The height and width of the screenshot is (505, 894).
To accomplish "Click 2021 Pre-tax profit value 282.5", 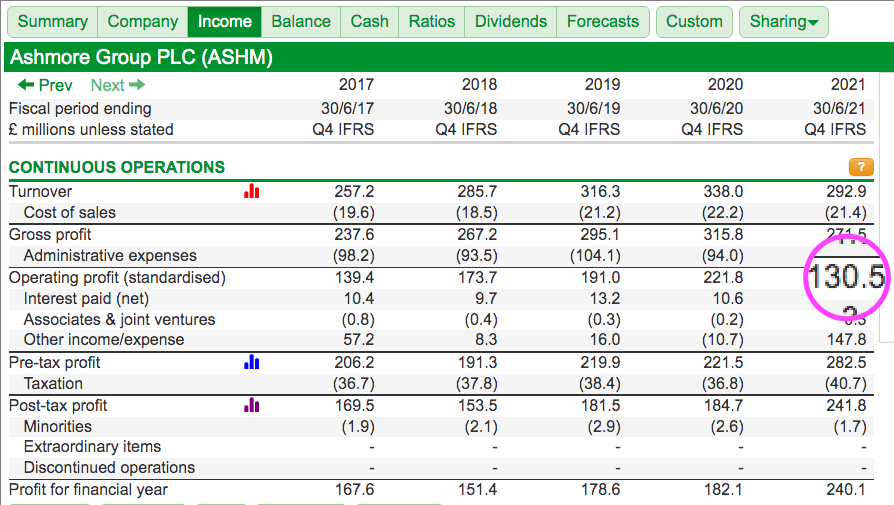I will (846, 363).
